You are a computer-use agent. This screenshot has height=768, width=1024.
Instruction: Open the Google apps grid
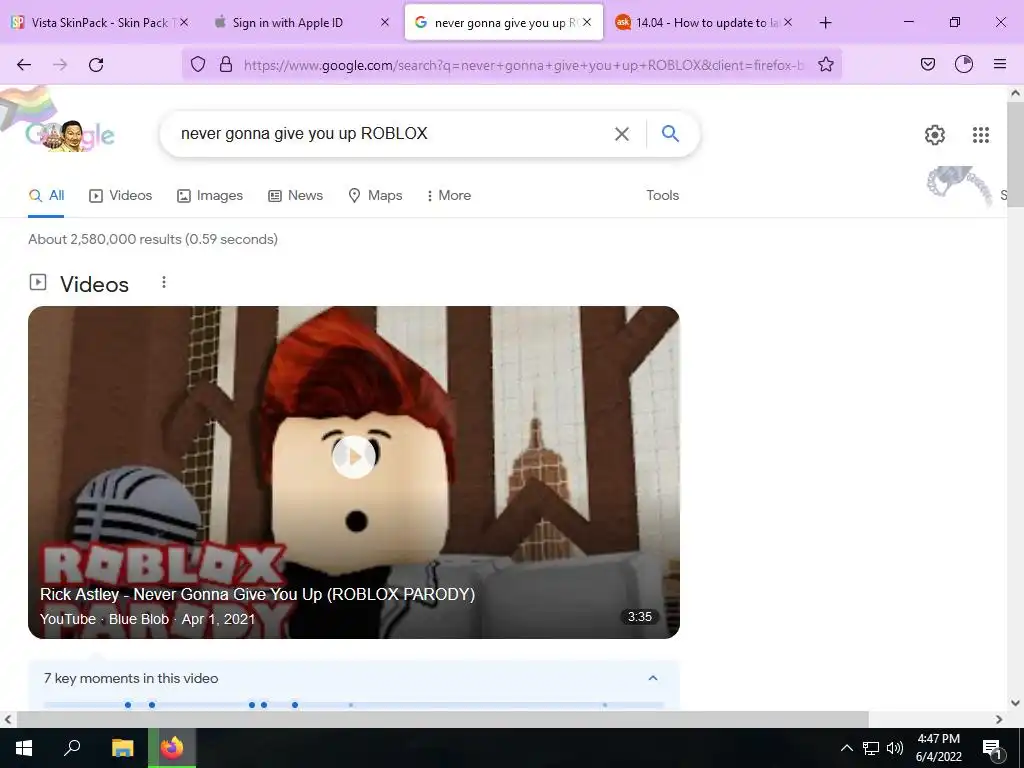click(x=981, y=135)
